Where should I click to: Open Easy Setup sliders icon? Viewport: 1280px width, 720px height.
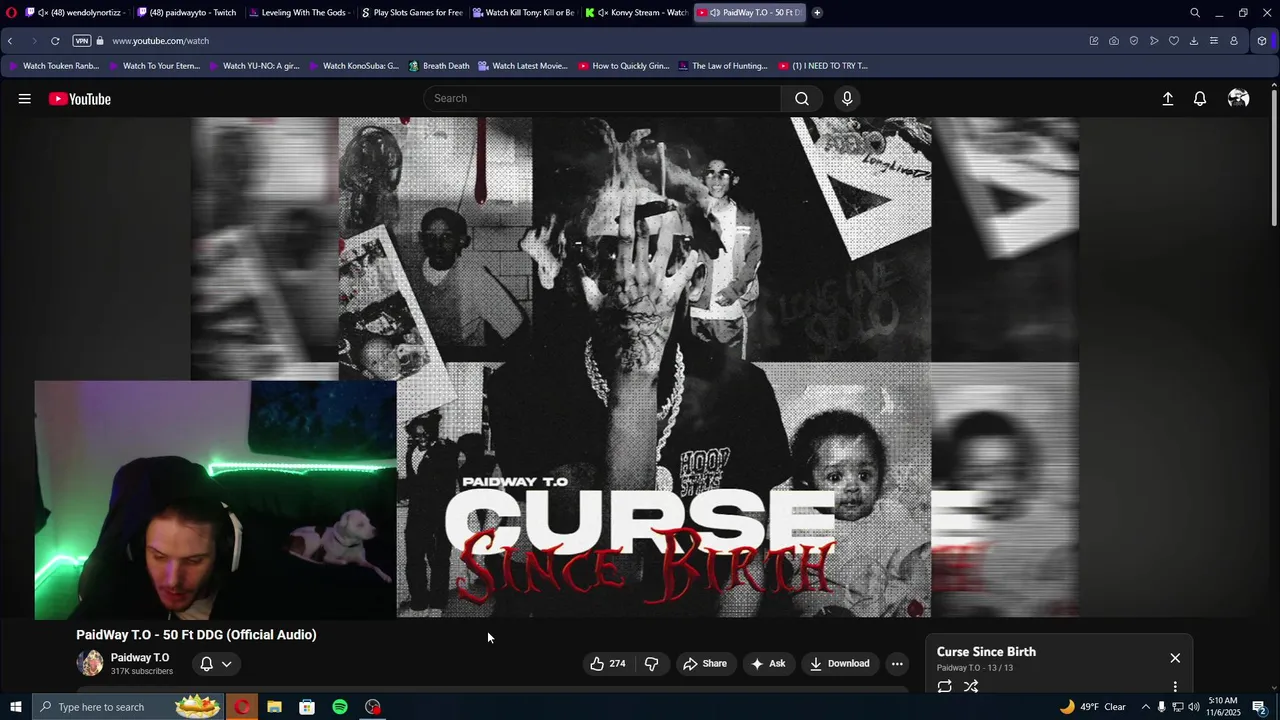[x=1213, y=41]
